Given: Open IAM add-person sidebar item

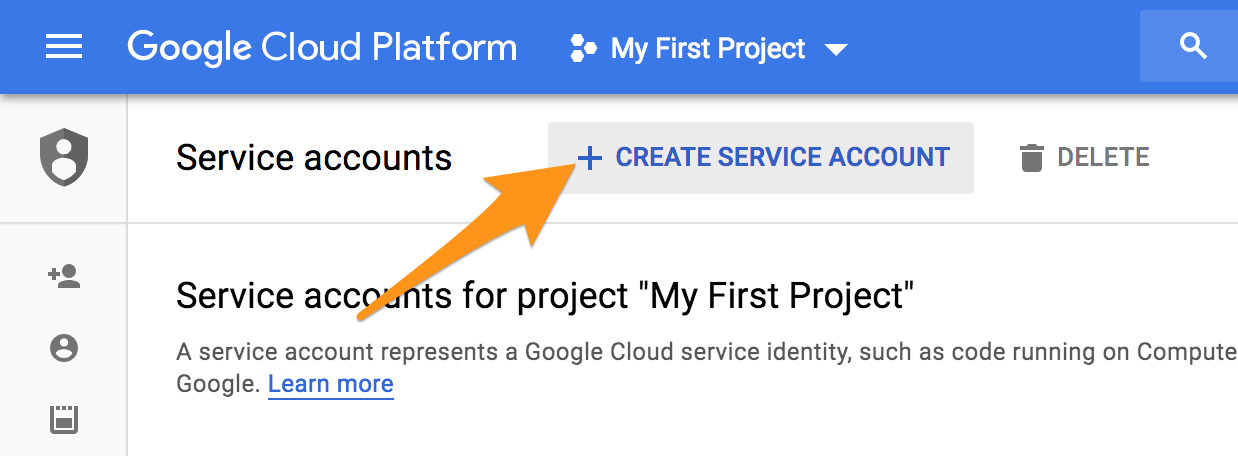Looking at the screenshot, I should [64, 276].
